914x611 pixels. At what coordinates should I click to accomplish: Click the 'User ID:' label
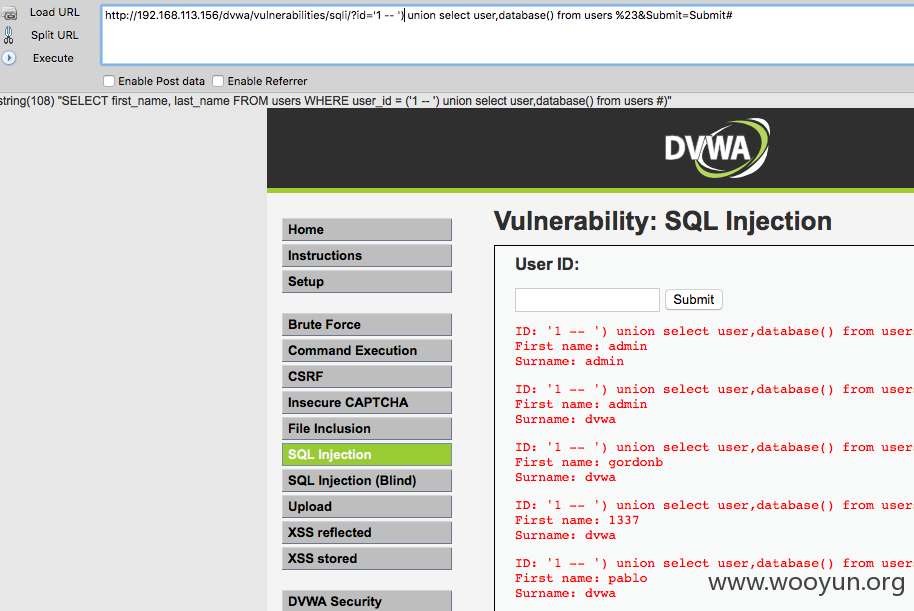tap(547, 264)
